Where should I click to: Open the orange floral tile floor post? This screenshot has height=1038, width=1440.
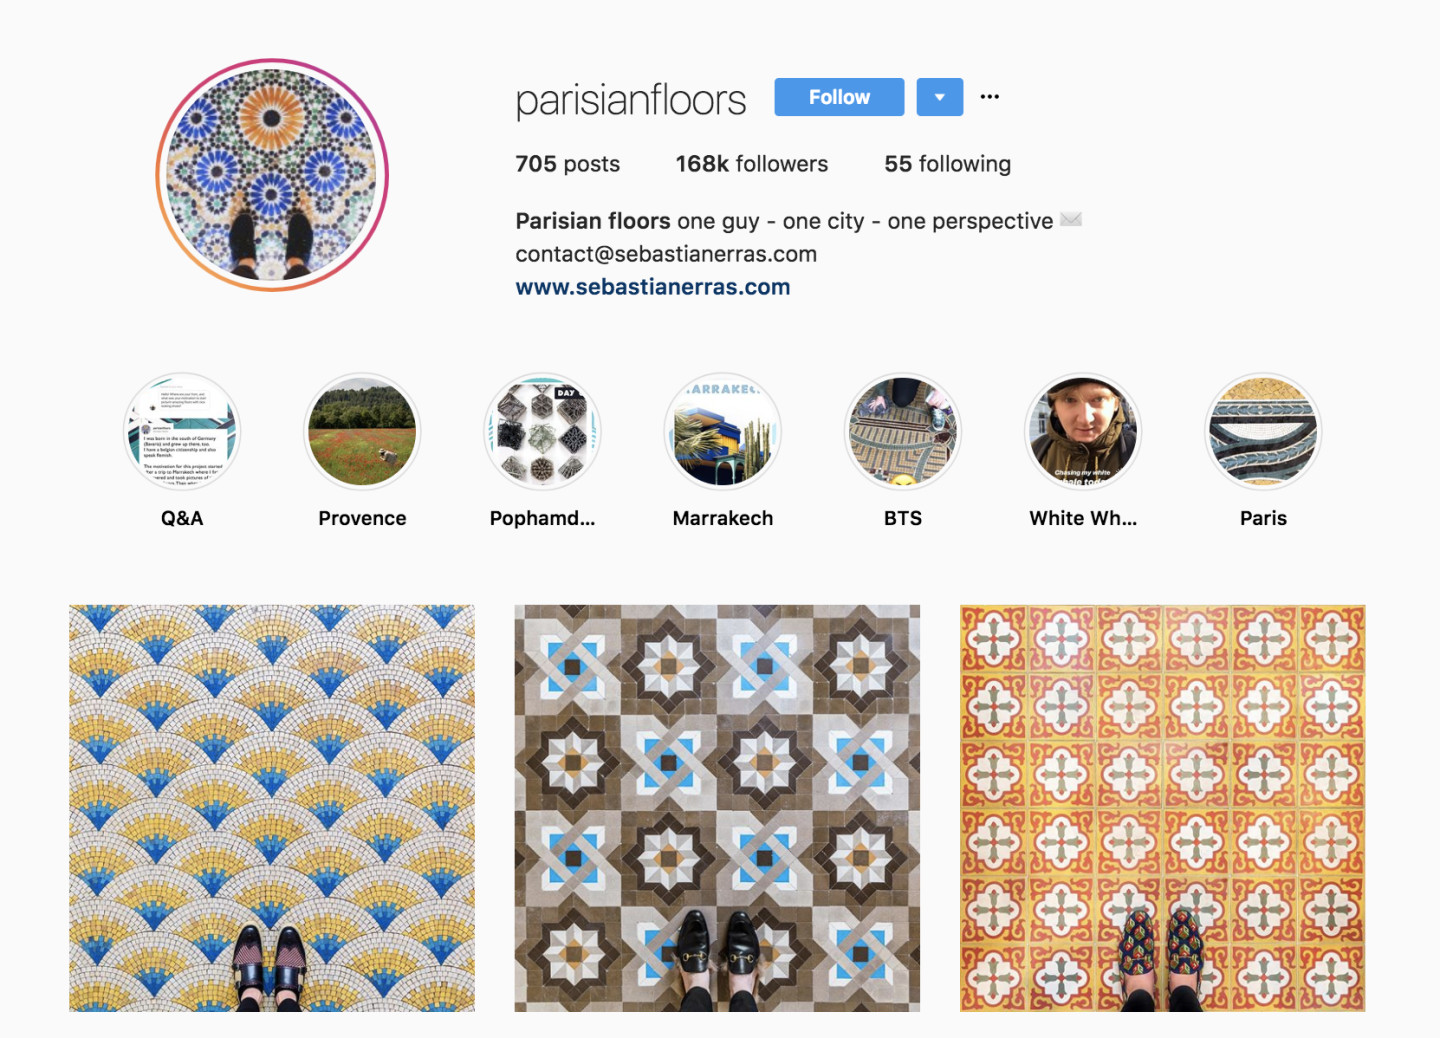(x=1163, y=808)
